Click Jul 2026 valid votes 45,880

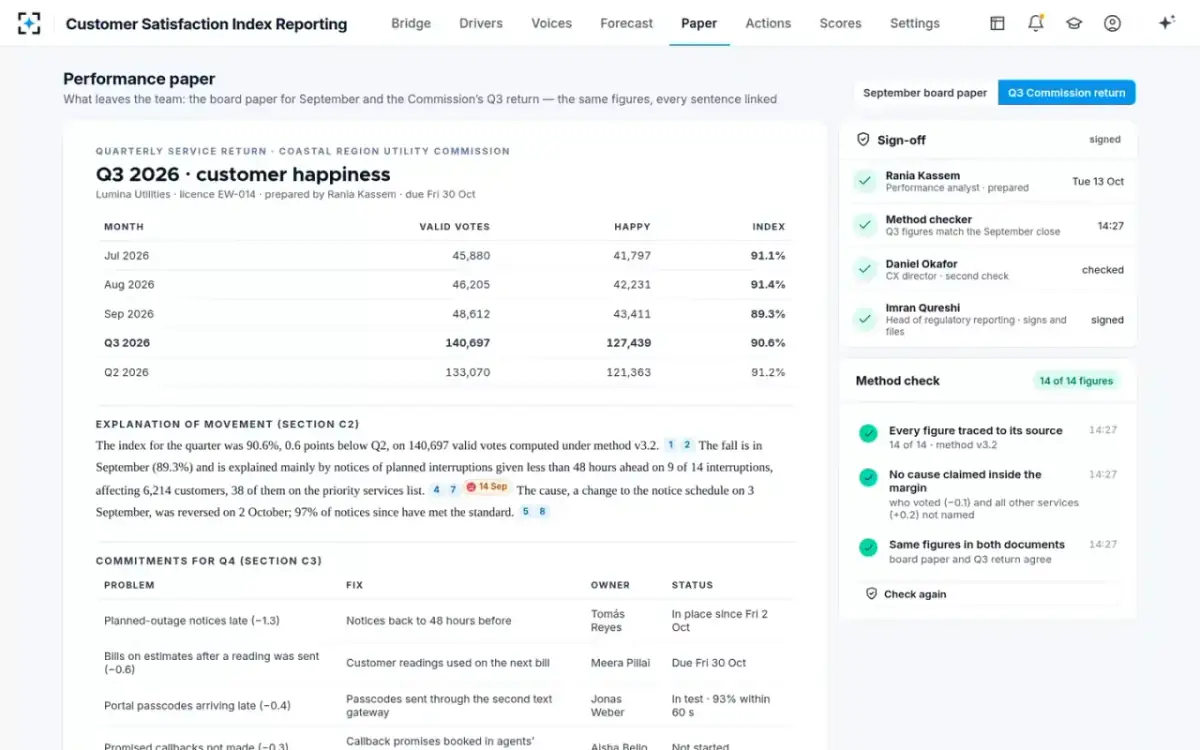471,256
